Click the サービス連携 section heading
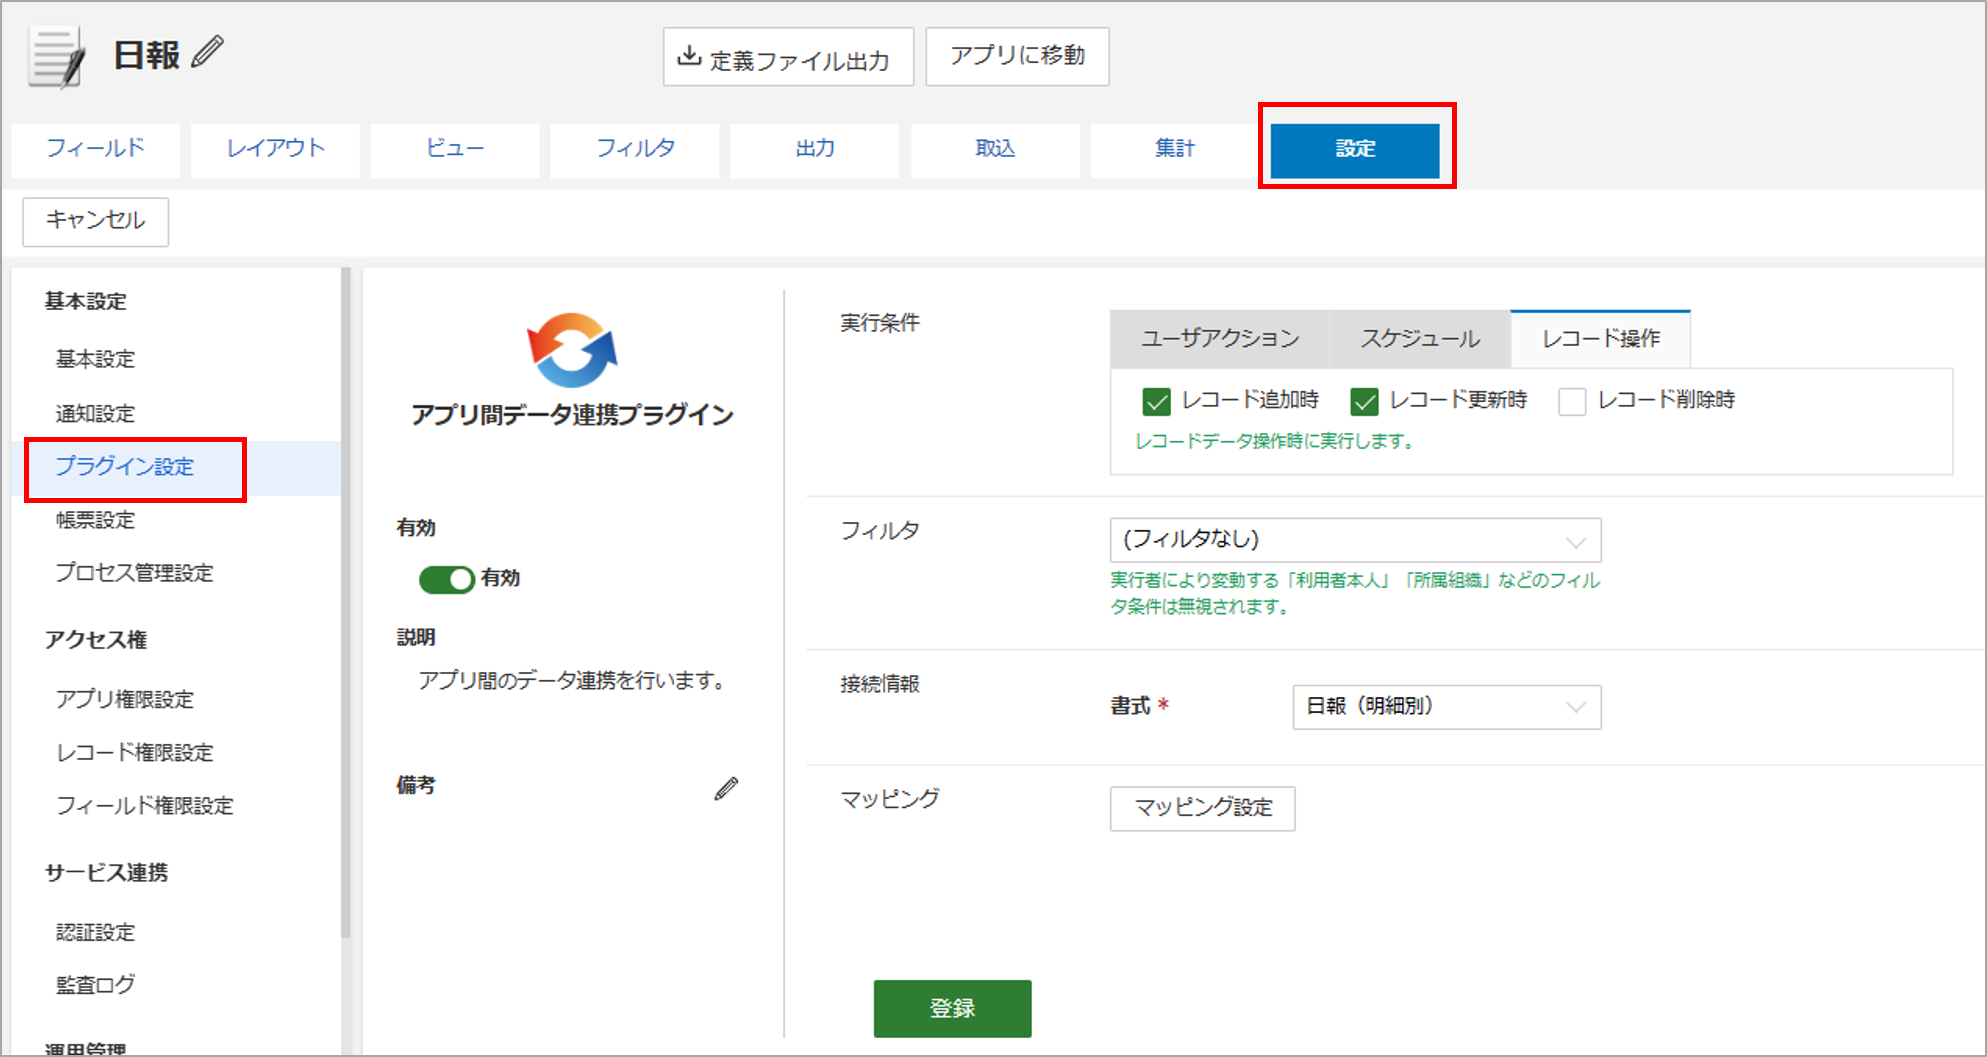 (x=107, y=873)
